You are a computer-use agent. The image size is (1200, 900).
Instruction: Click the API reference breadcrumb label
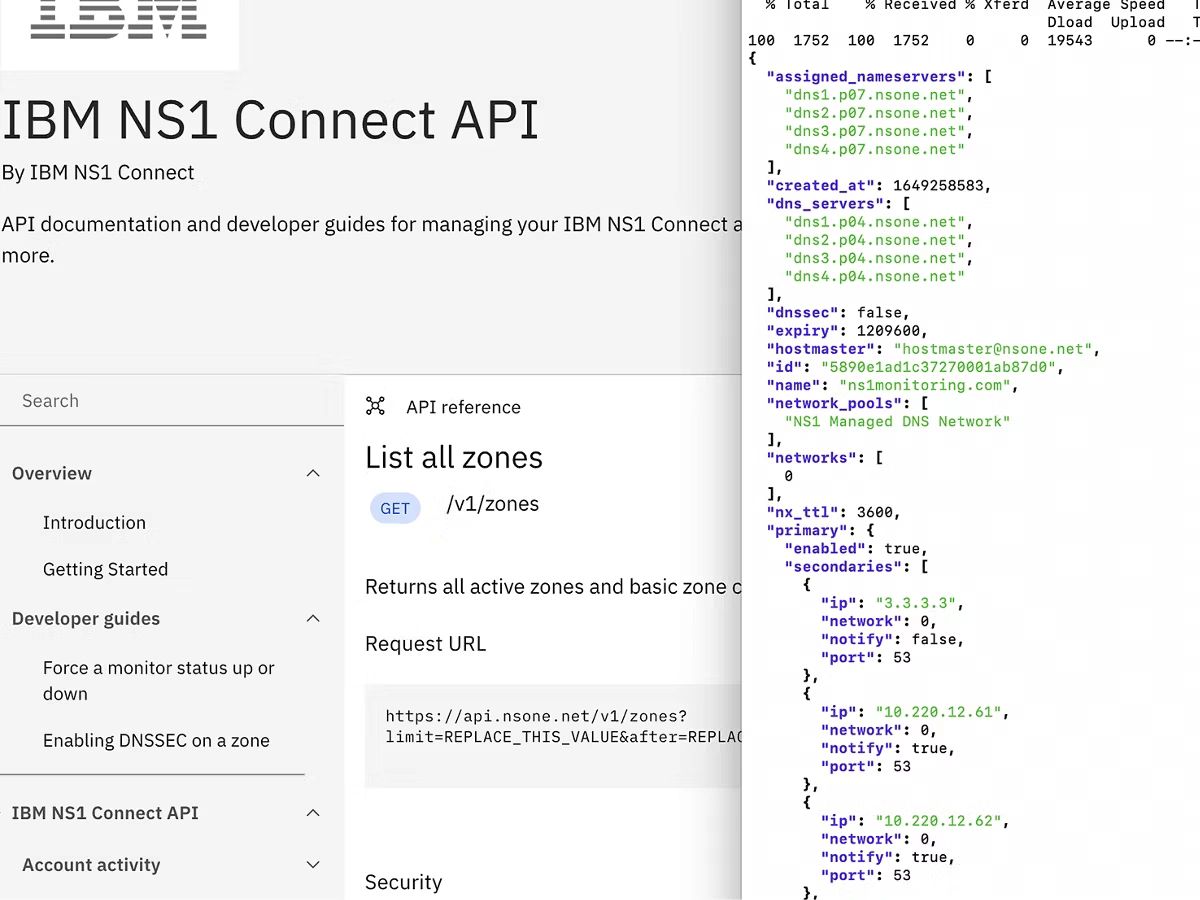coord(463,406)
